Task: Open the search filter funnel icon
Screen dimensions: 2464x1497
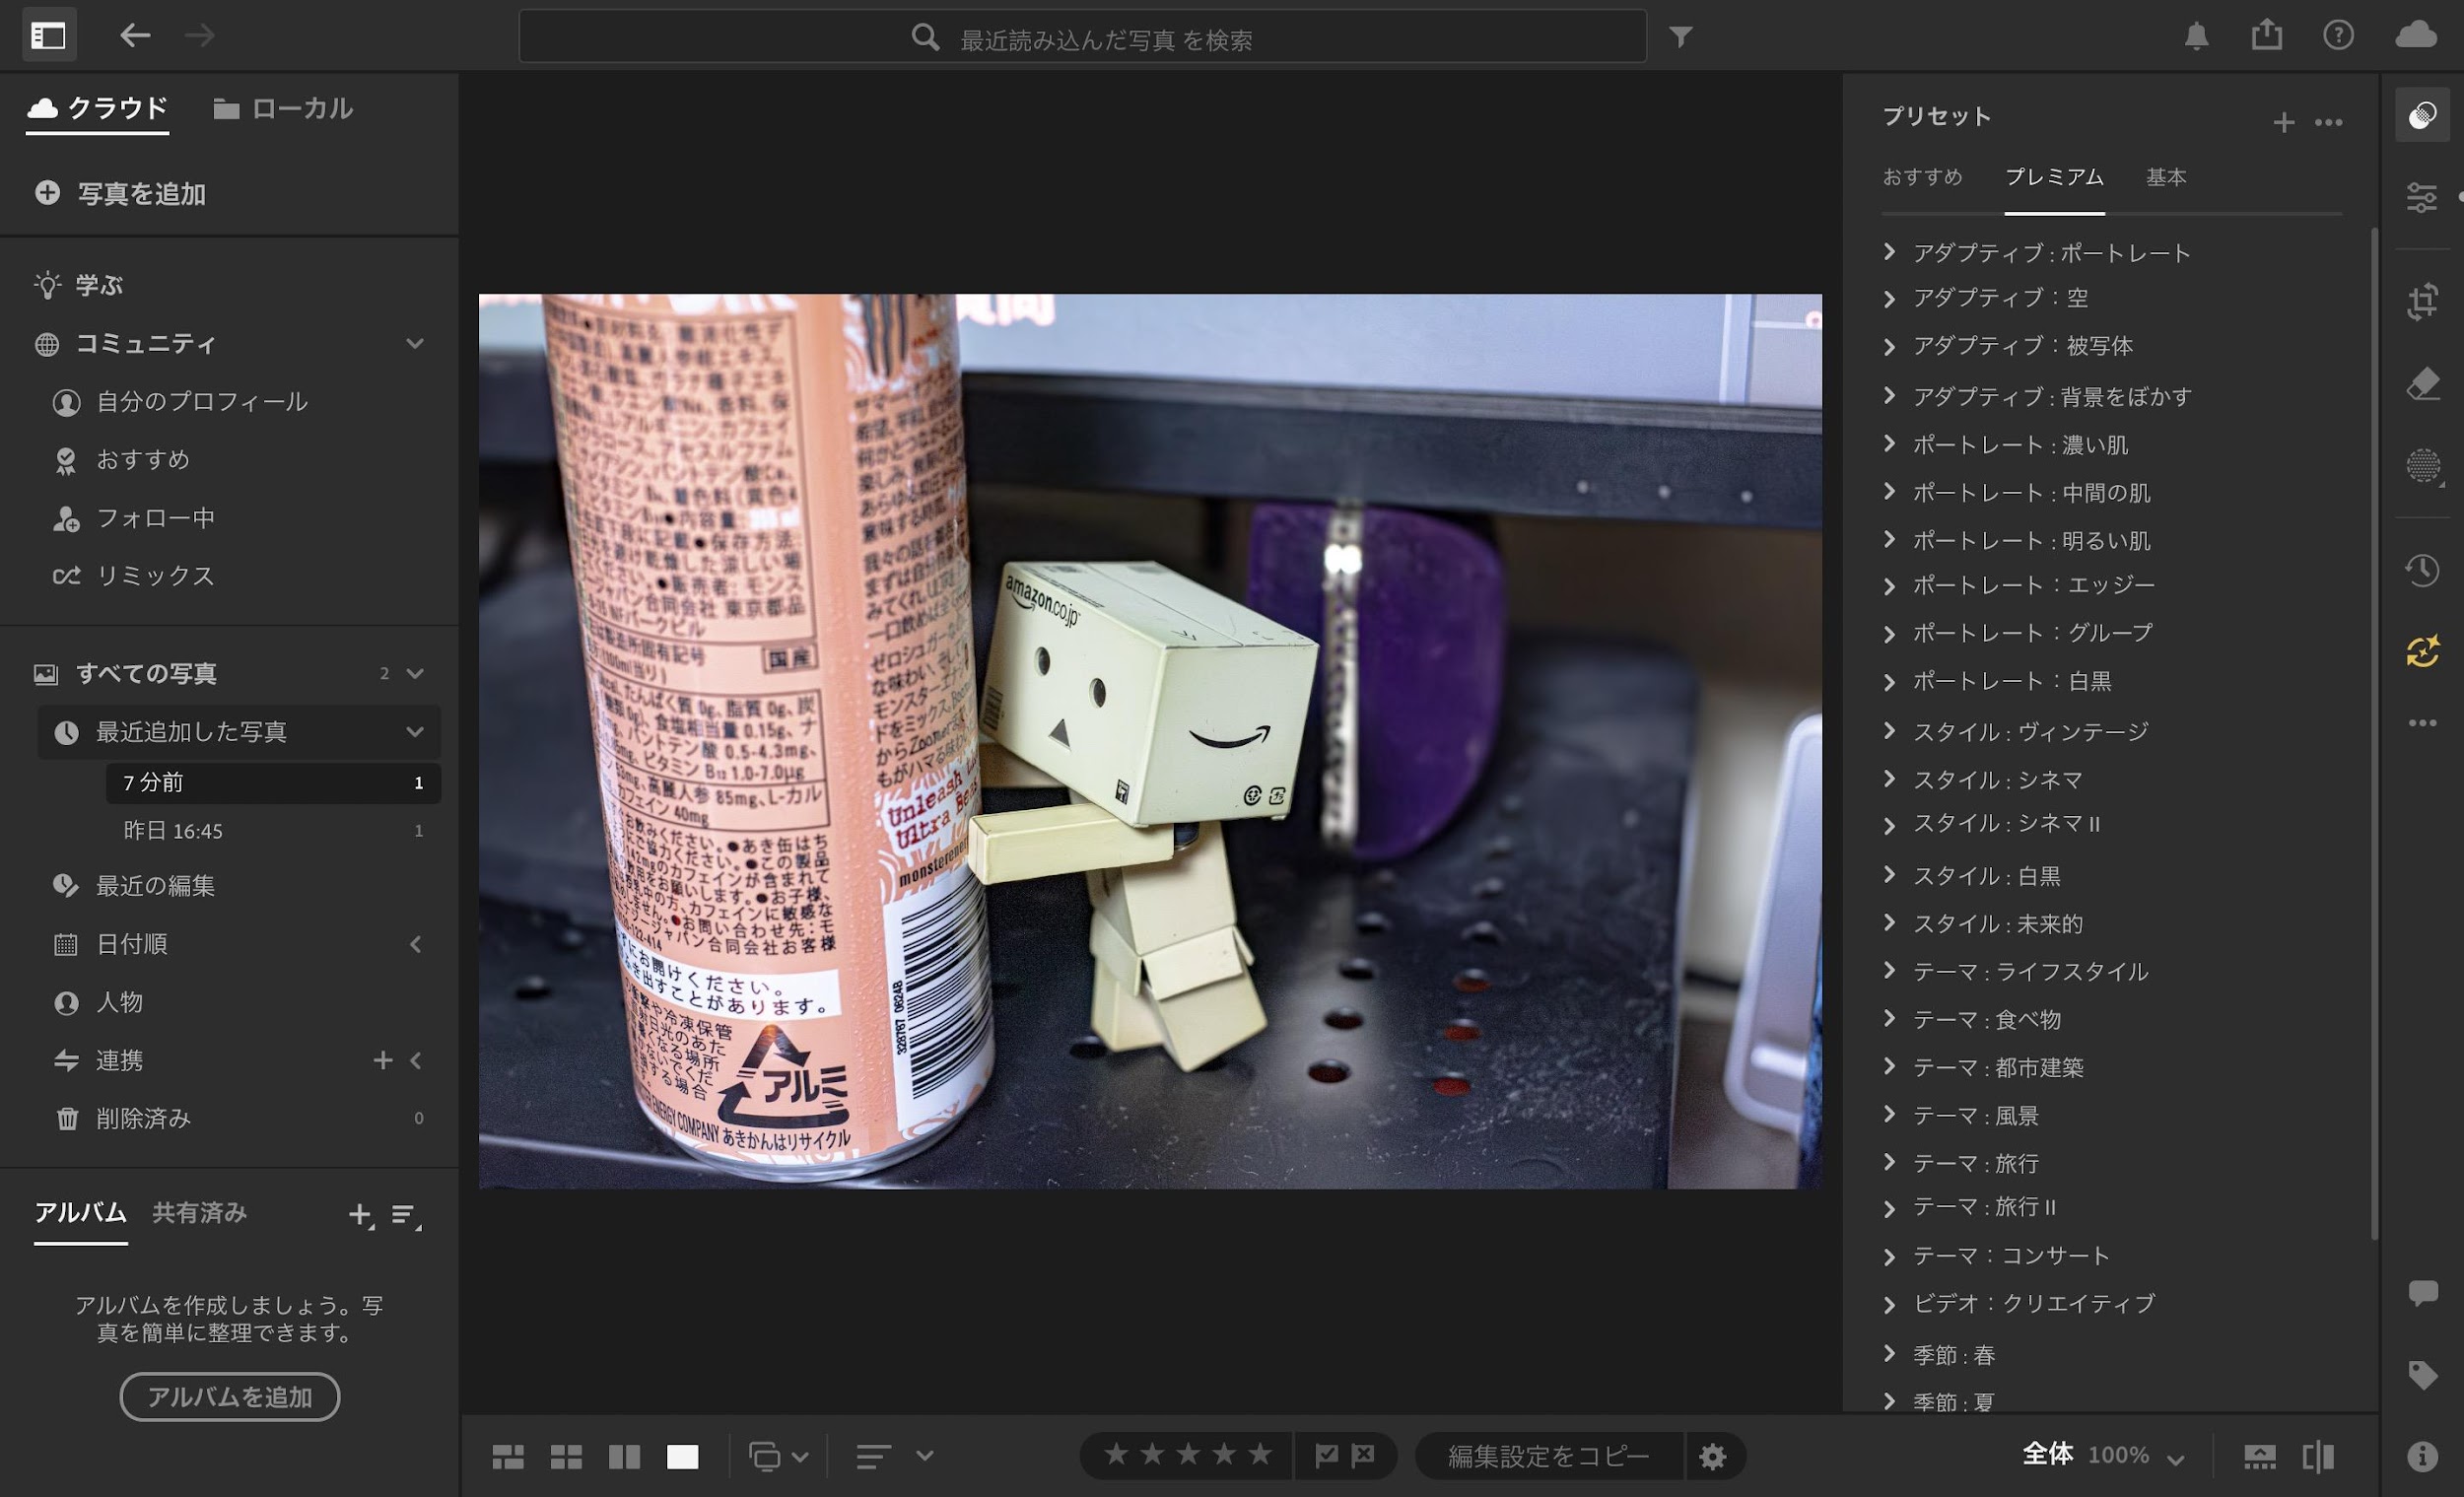Action: (1681, 37)
